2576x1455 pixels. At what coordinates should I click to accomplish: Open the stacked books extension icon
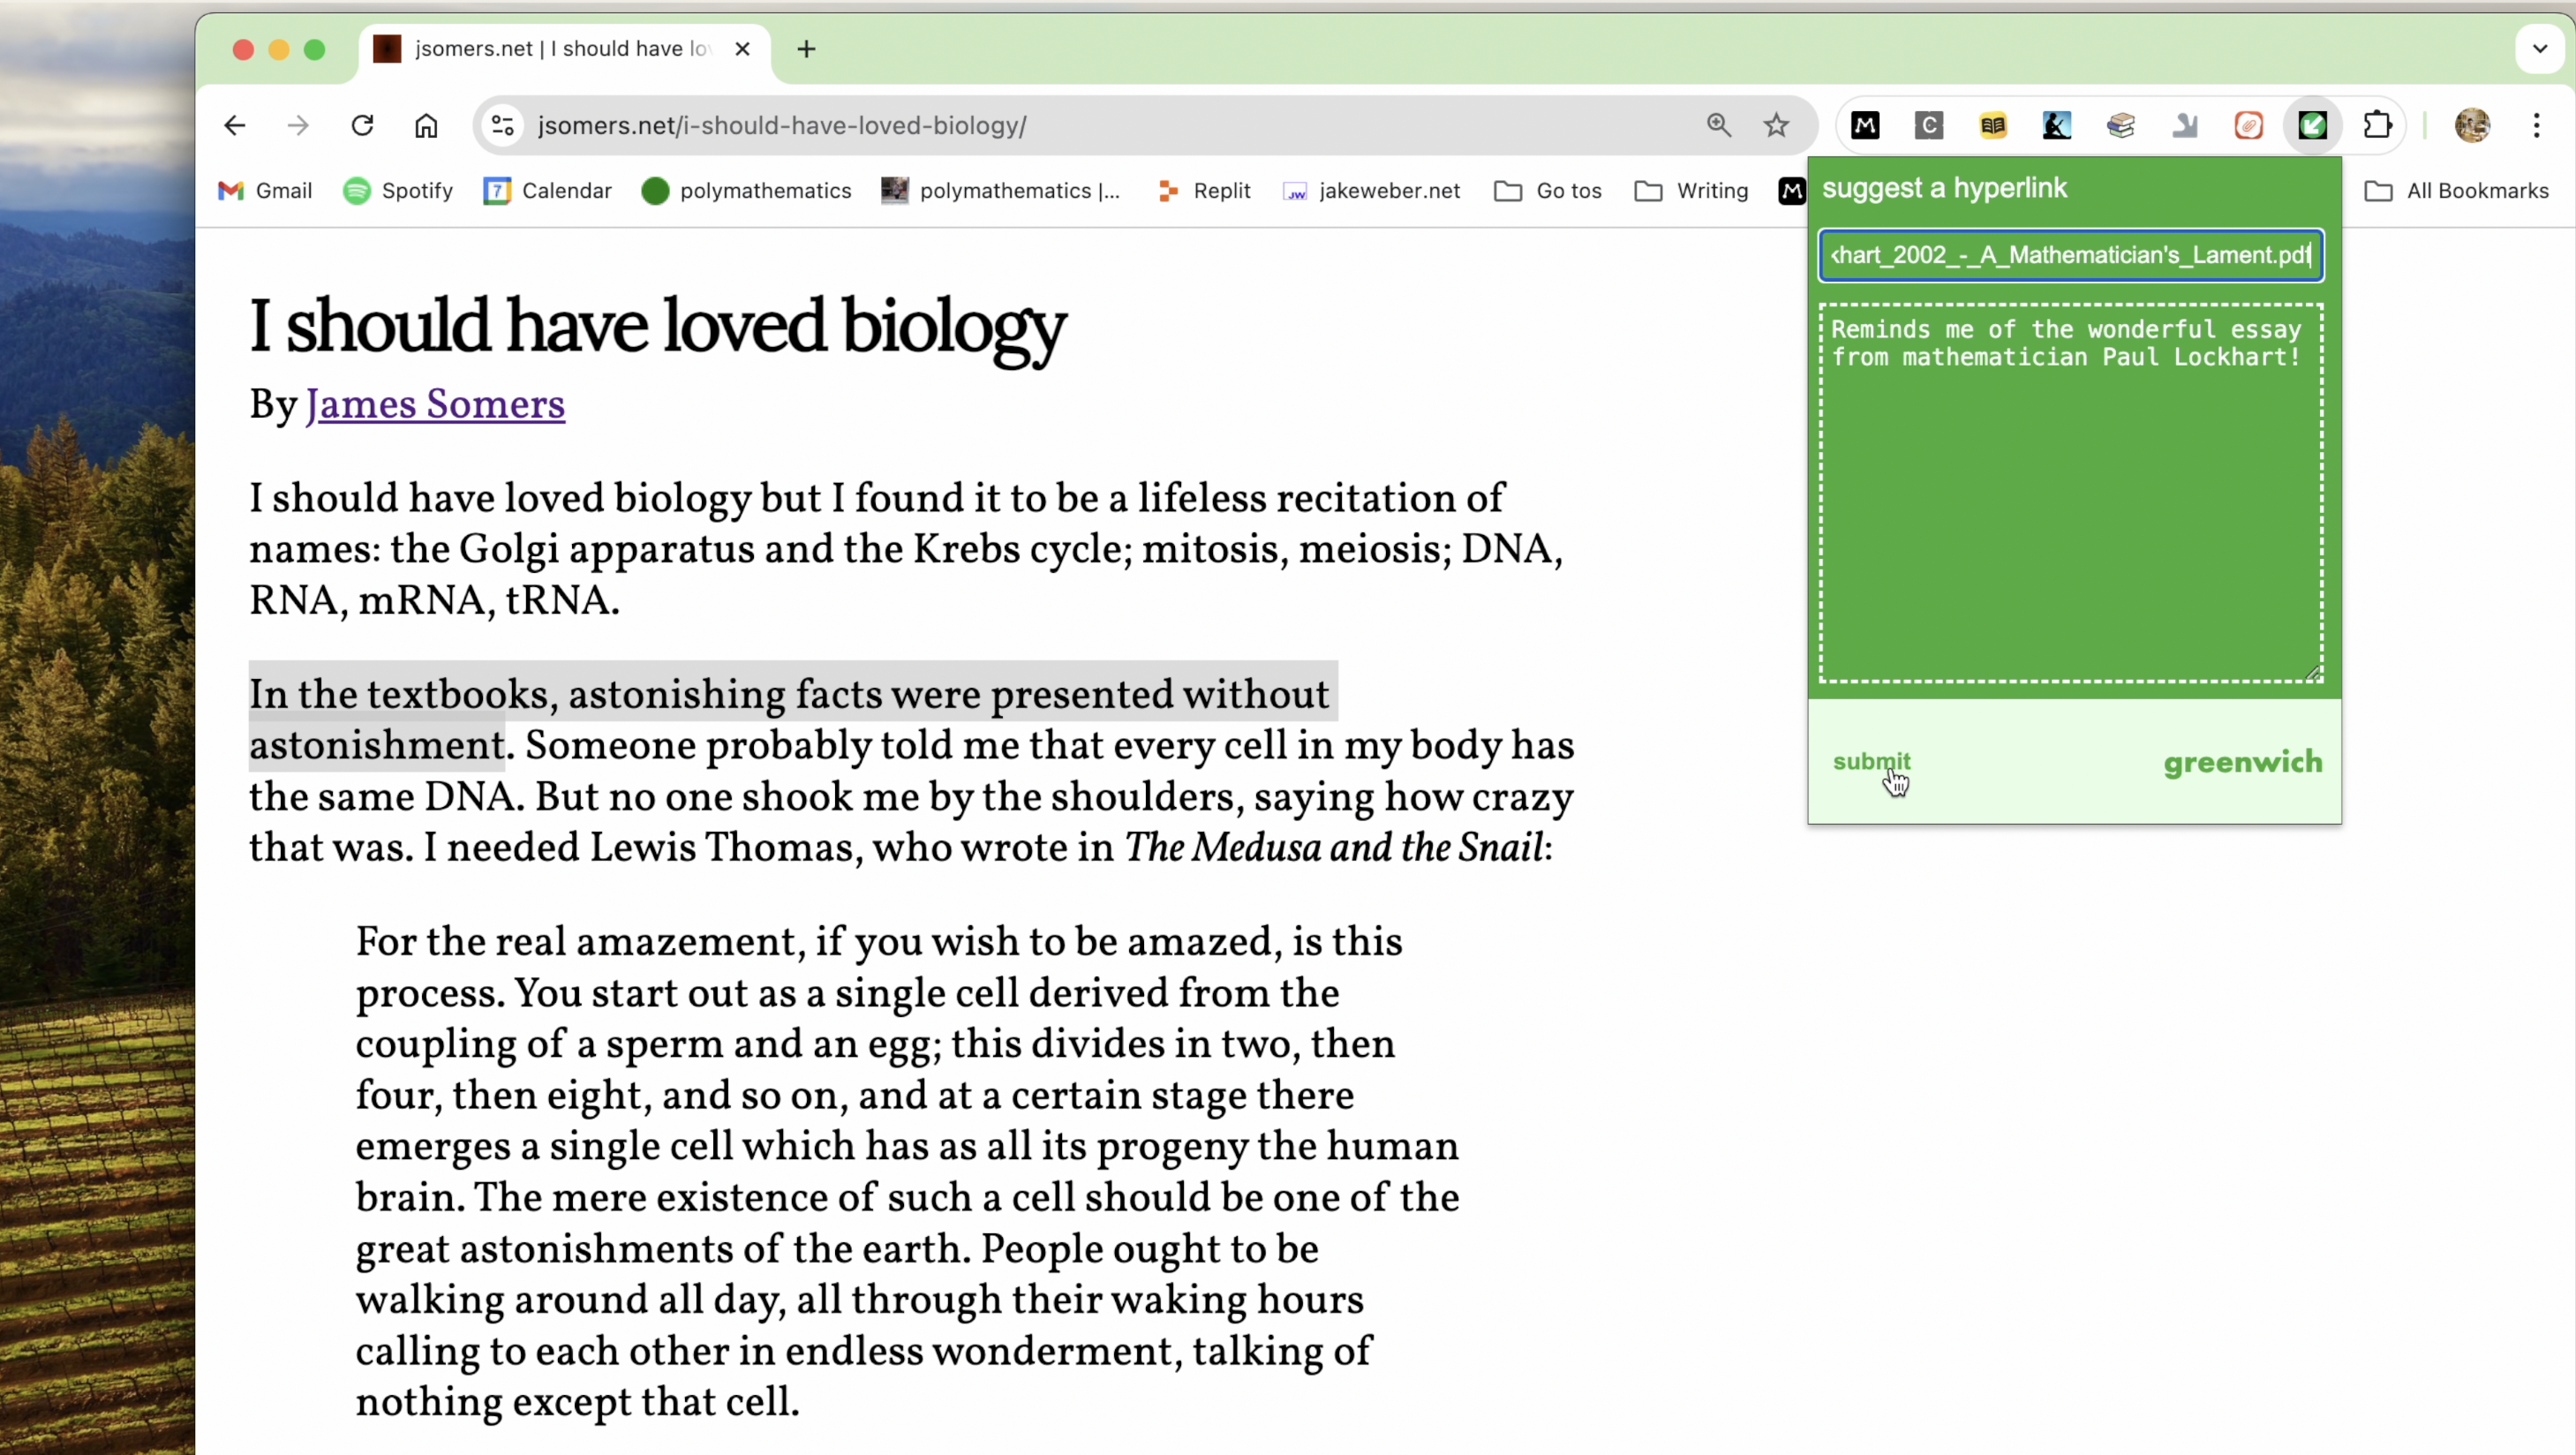point(2121,125)
